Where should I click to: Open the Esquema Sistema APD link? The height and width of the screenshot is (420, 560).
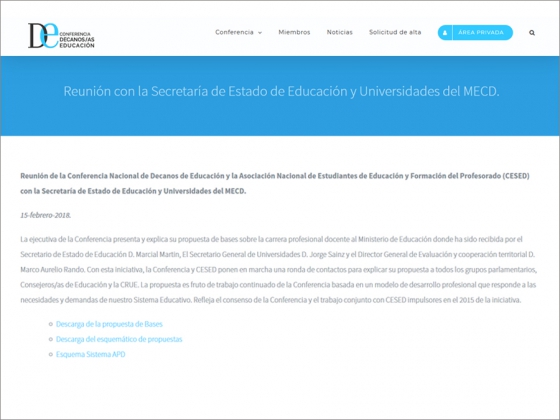point(91,354)
